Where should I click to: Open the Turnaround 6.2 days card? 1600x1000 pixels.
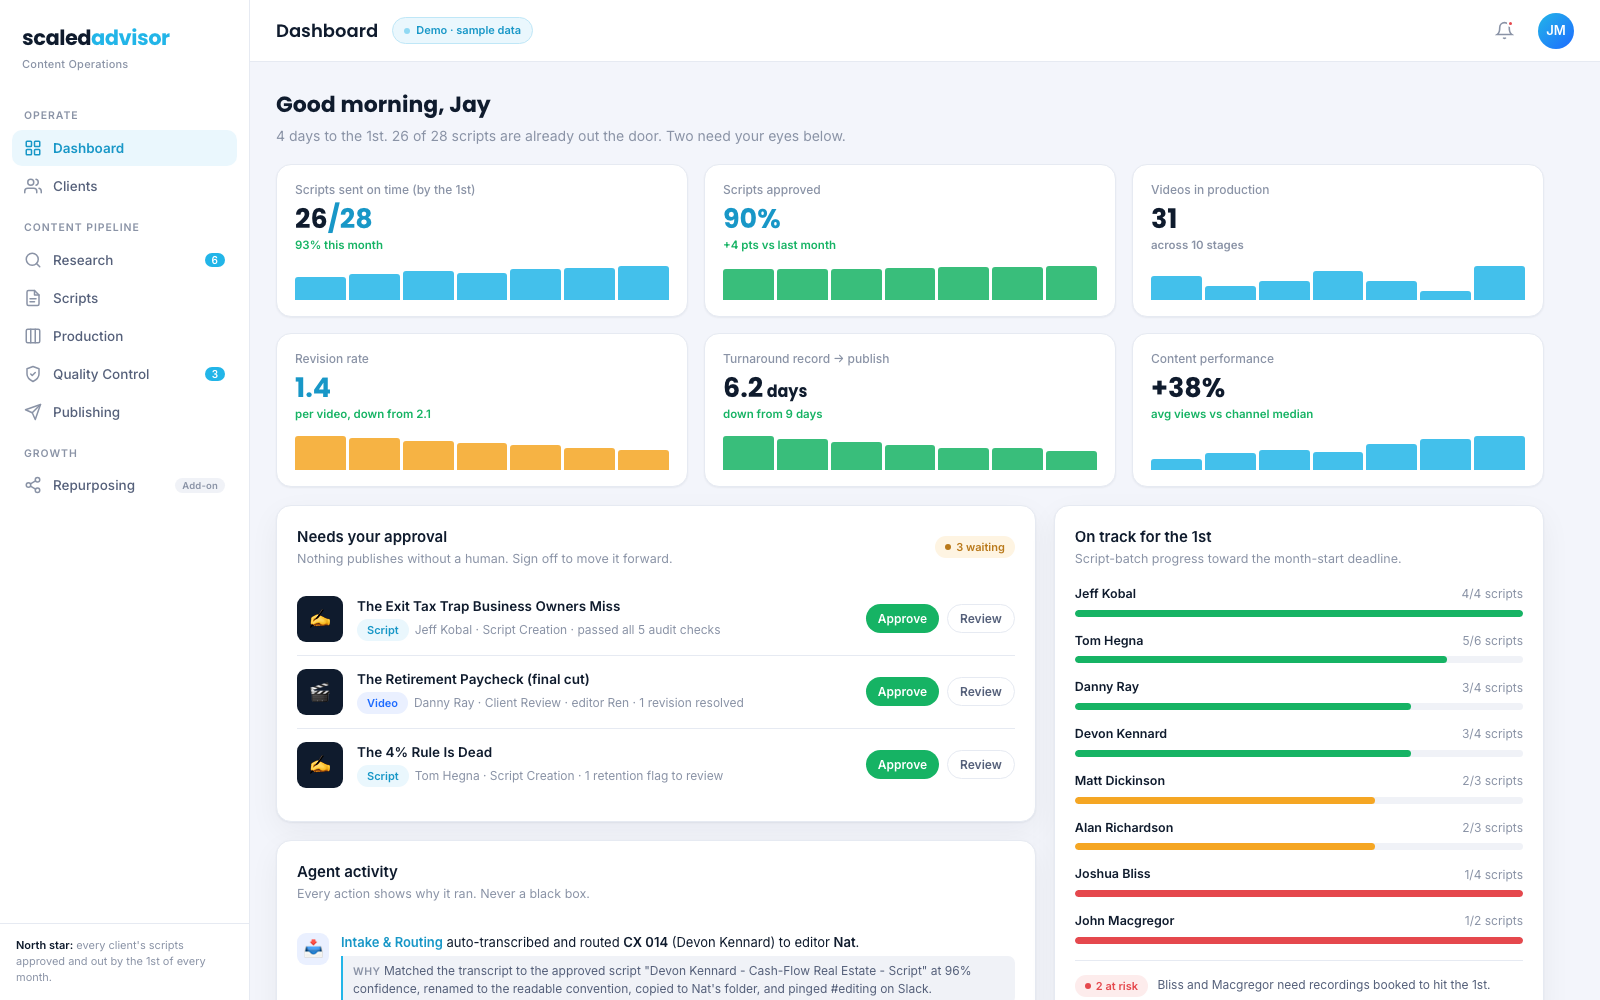coord(910,410)
